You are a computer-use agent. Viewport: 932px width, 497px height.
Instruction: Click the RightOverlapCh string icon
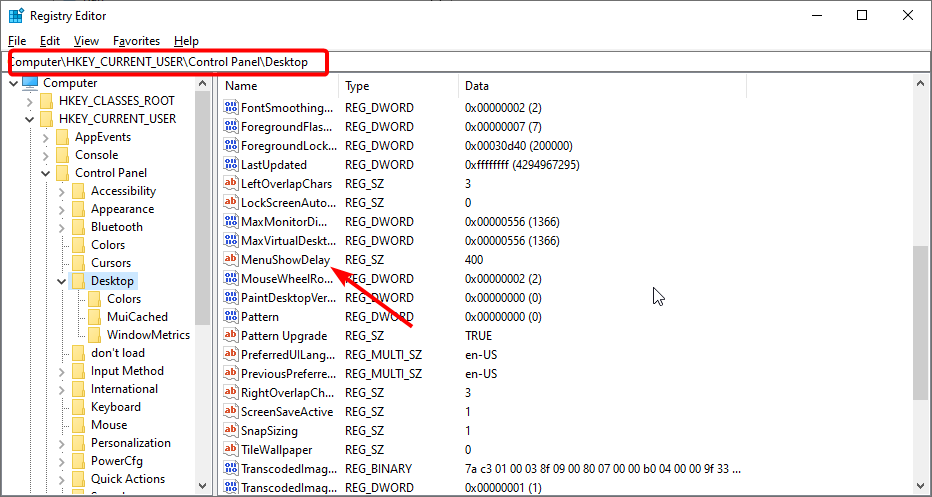point(231,393)
